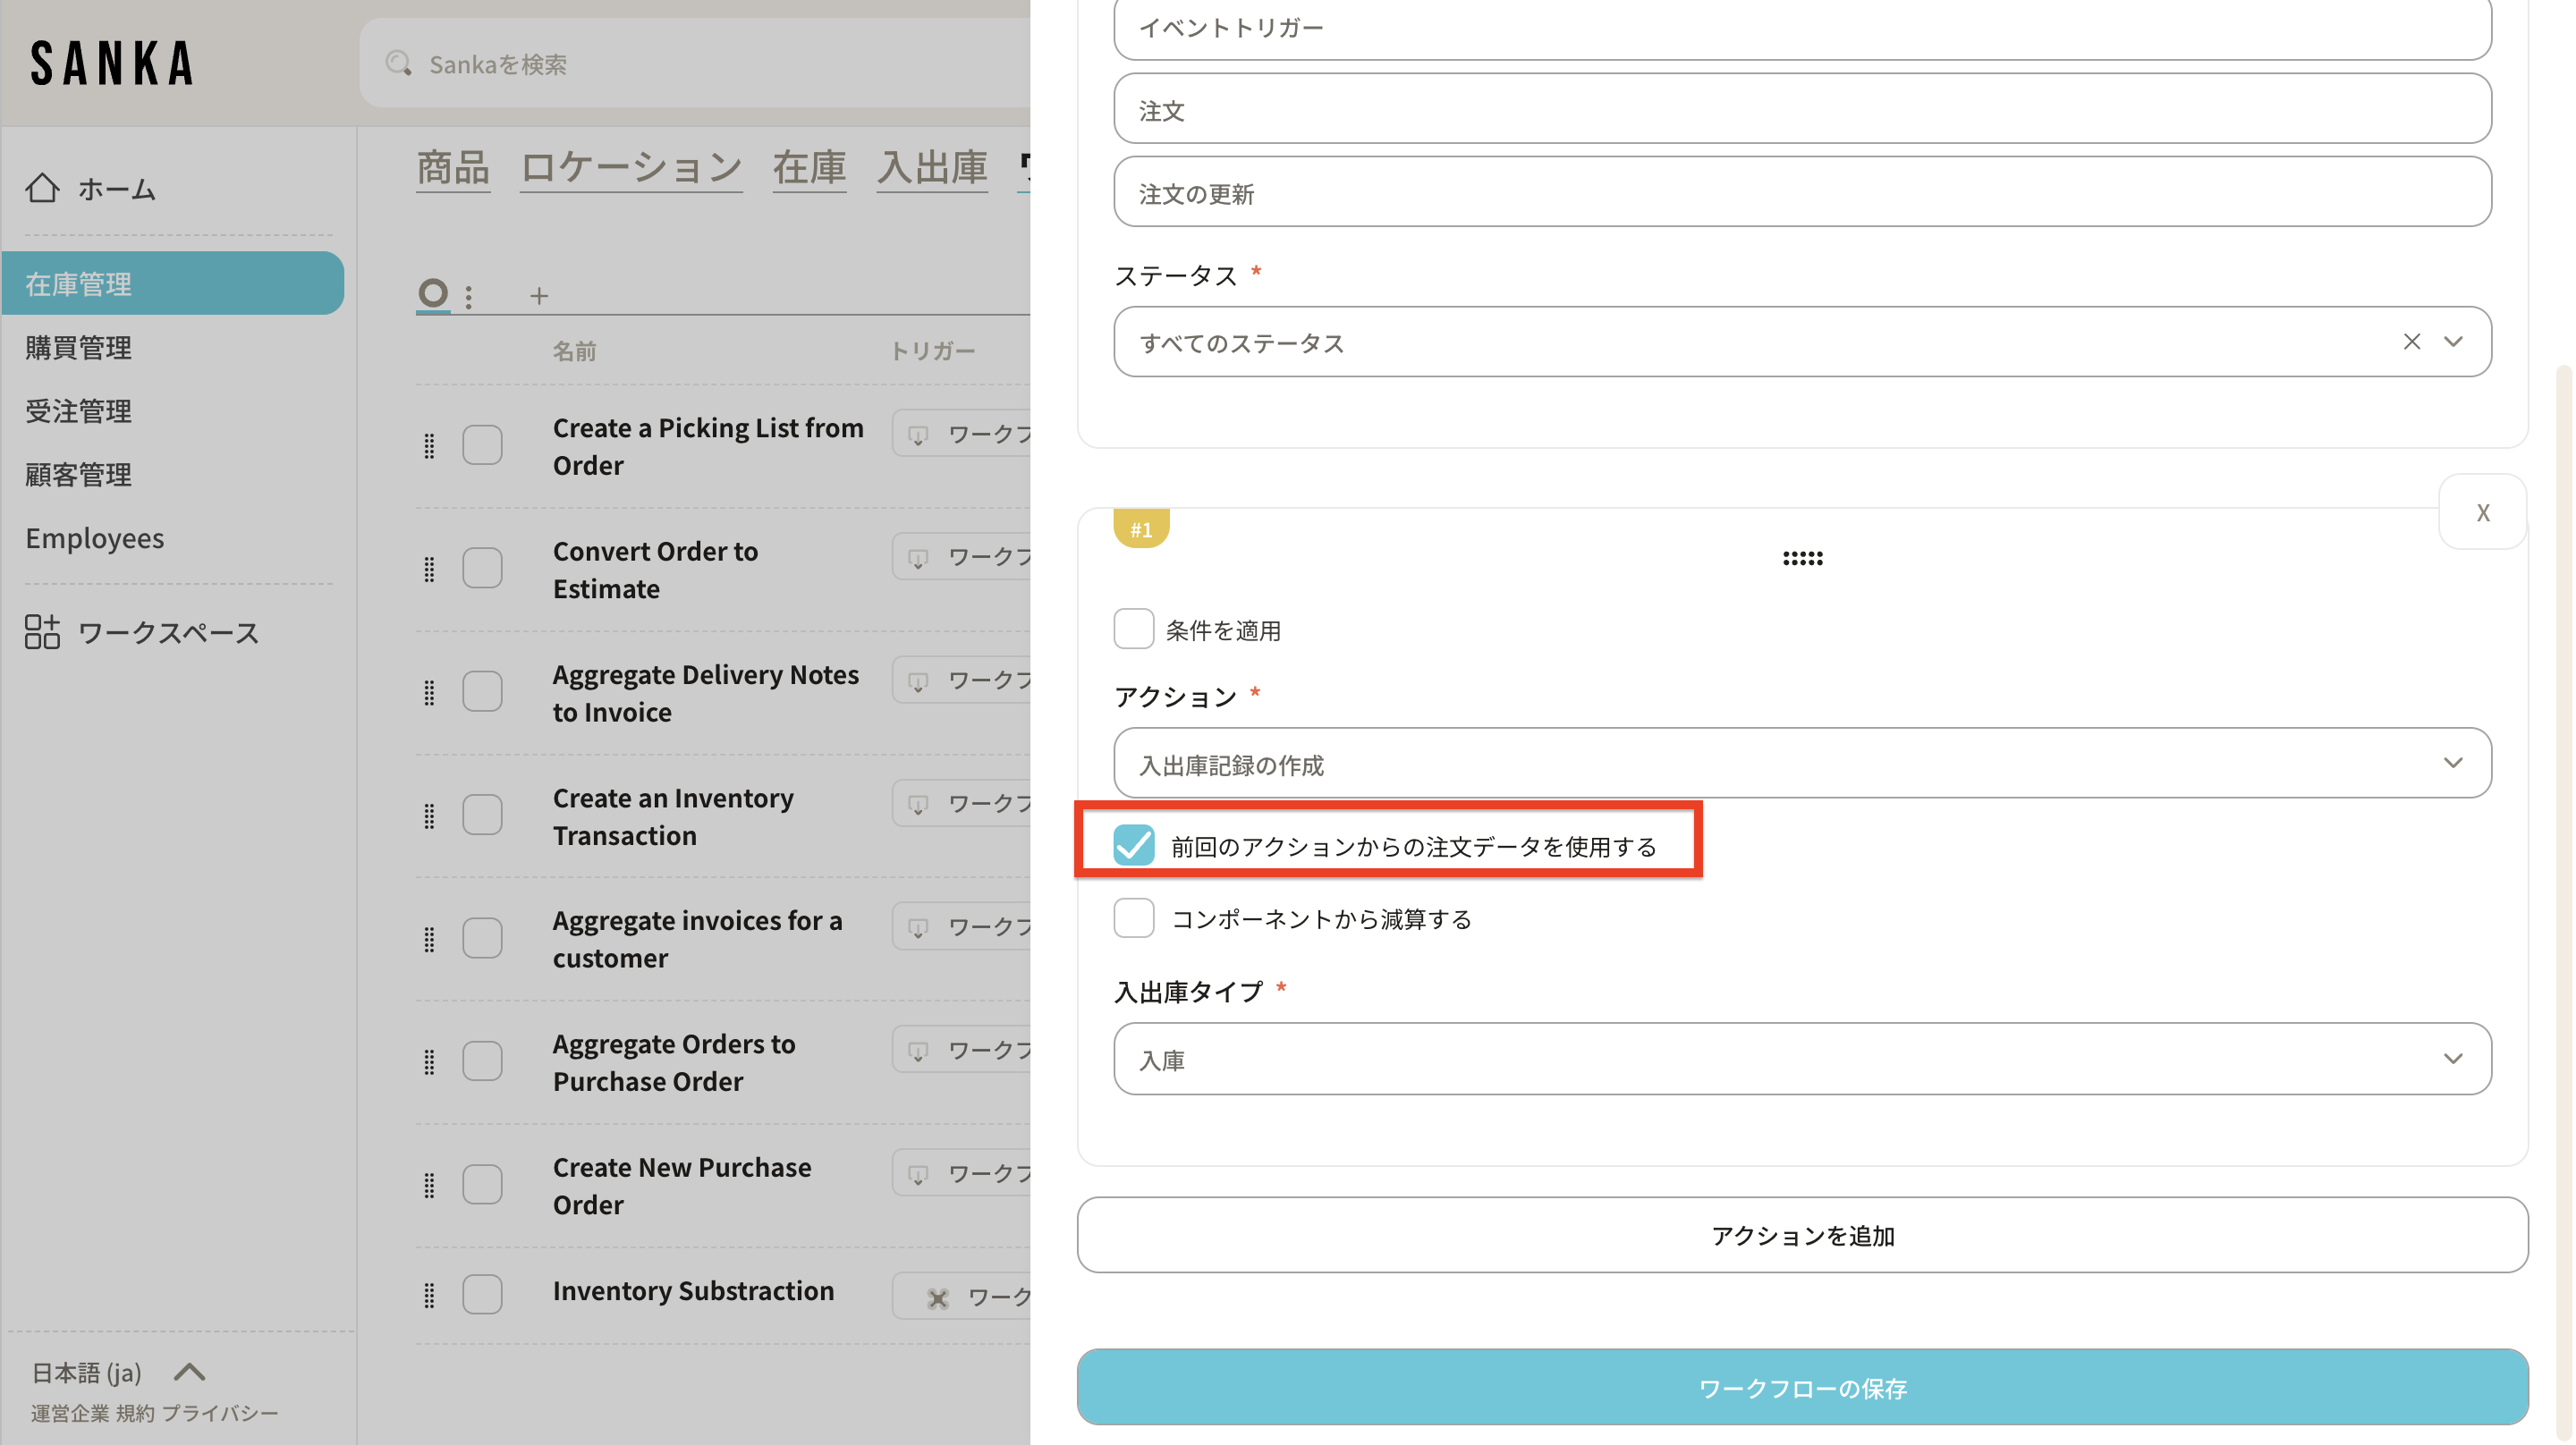The width and height of the screenshot is (2576, 1445).
Task: Clear status field with the X icon
Action: pos(2411,342)
